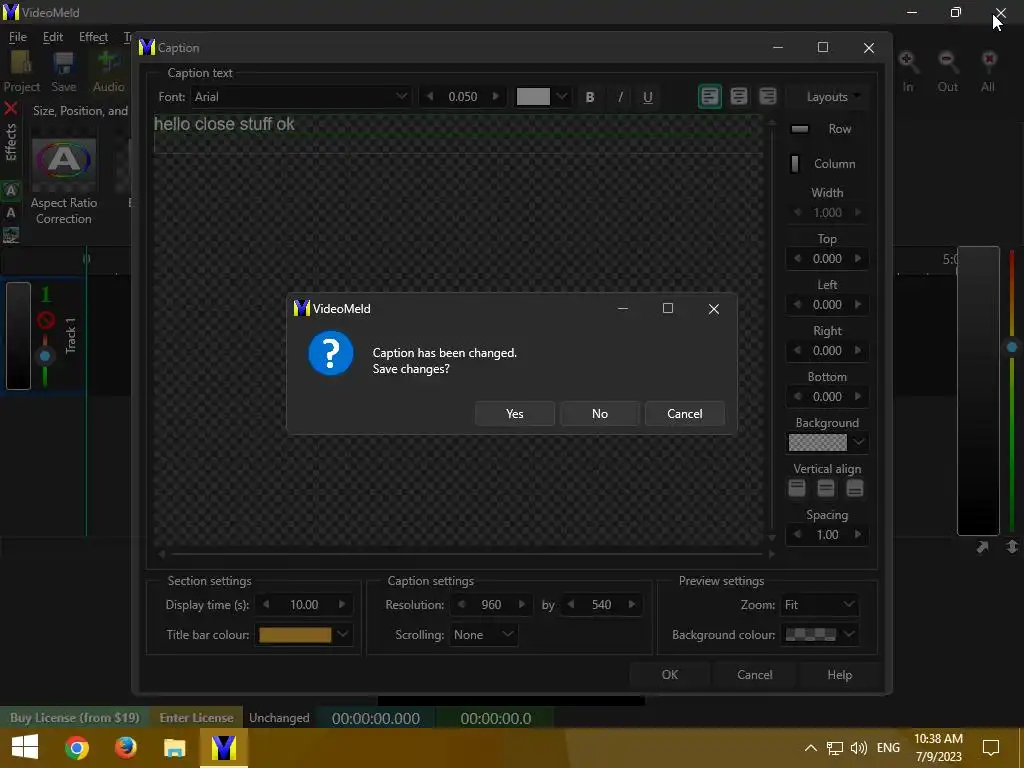Open the Scrolling dropdown set to None
This screenshot has height=768, width=1024.
click(483, 635)
